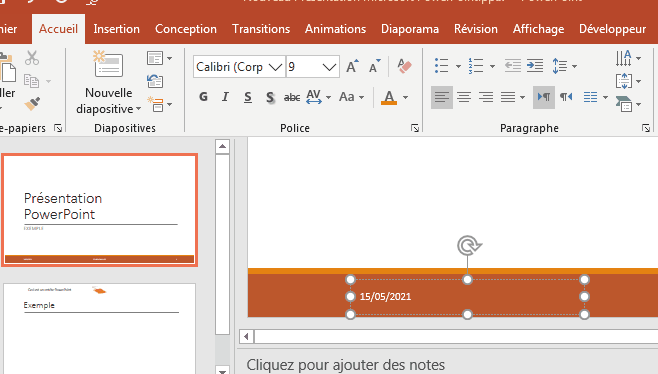Decrease font size with small A
The height and width of the screenshot is (374, 658).
pyautogui.click(x=374, y=66)
